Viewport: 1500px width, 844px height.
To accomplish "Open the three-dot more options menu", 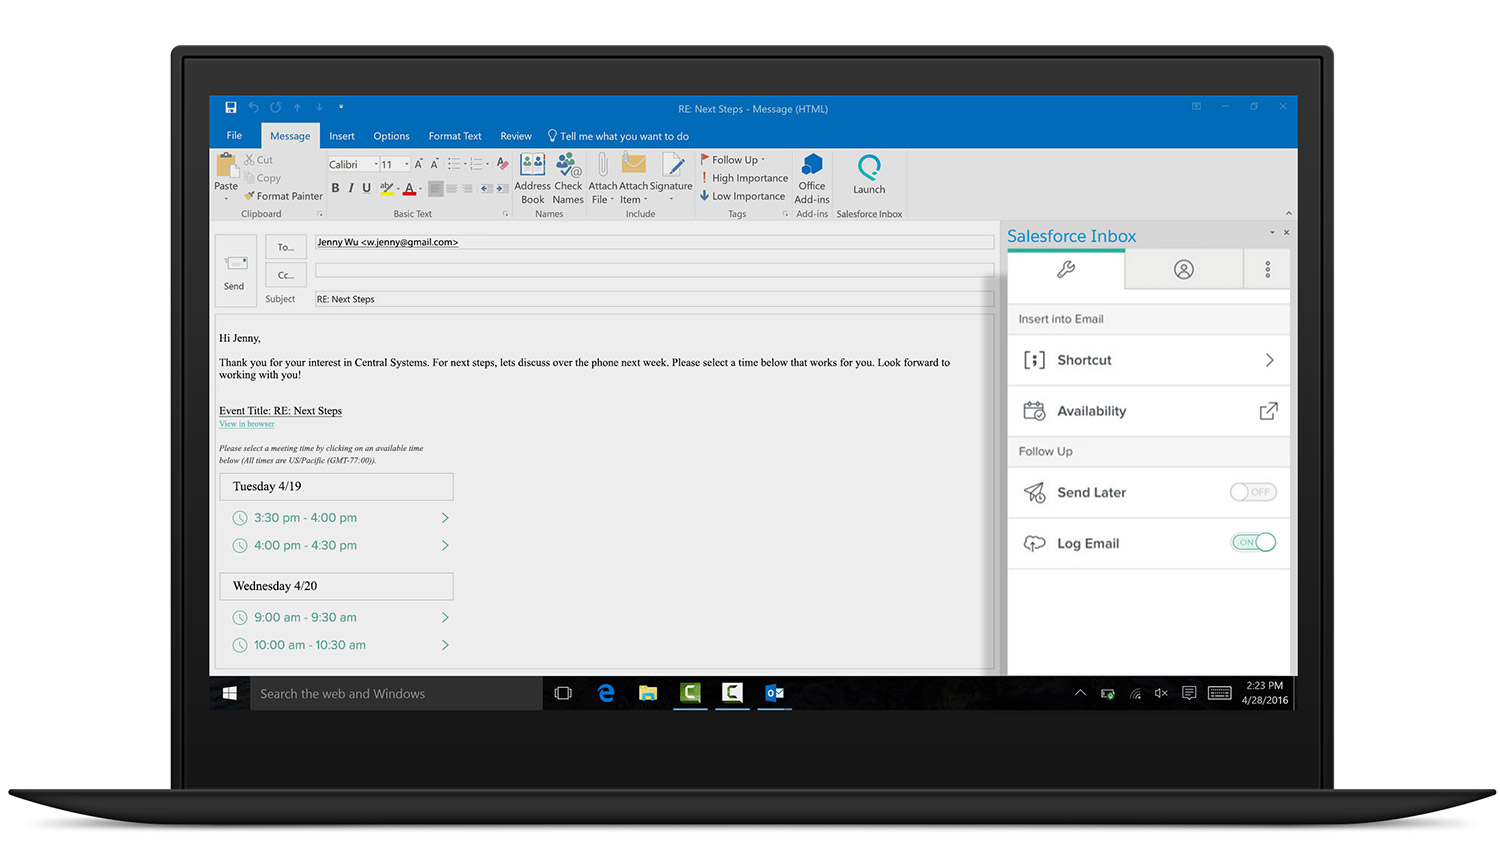I will coord(1267,269).
